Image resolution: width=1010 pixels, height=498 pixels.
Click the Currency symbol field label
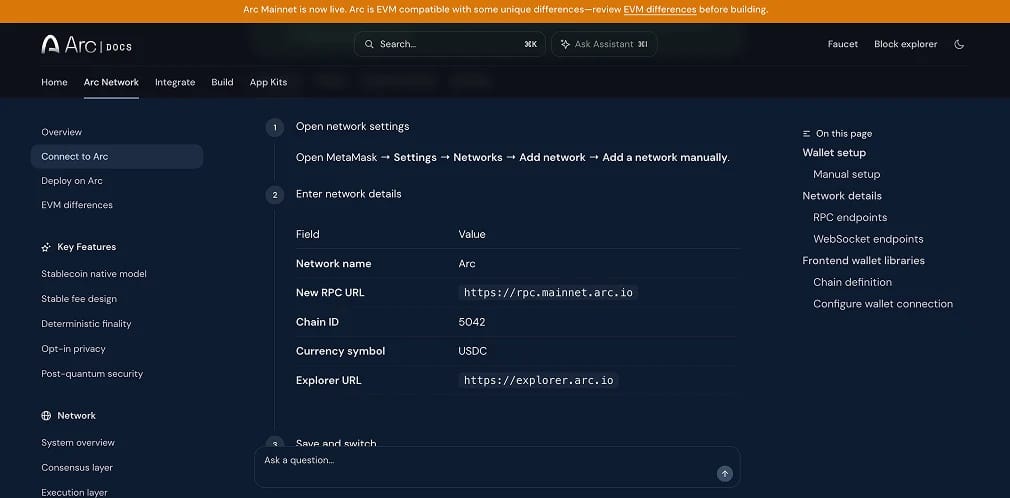[x=340, y=351]
